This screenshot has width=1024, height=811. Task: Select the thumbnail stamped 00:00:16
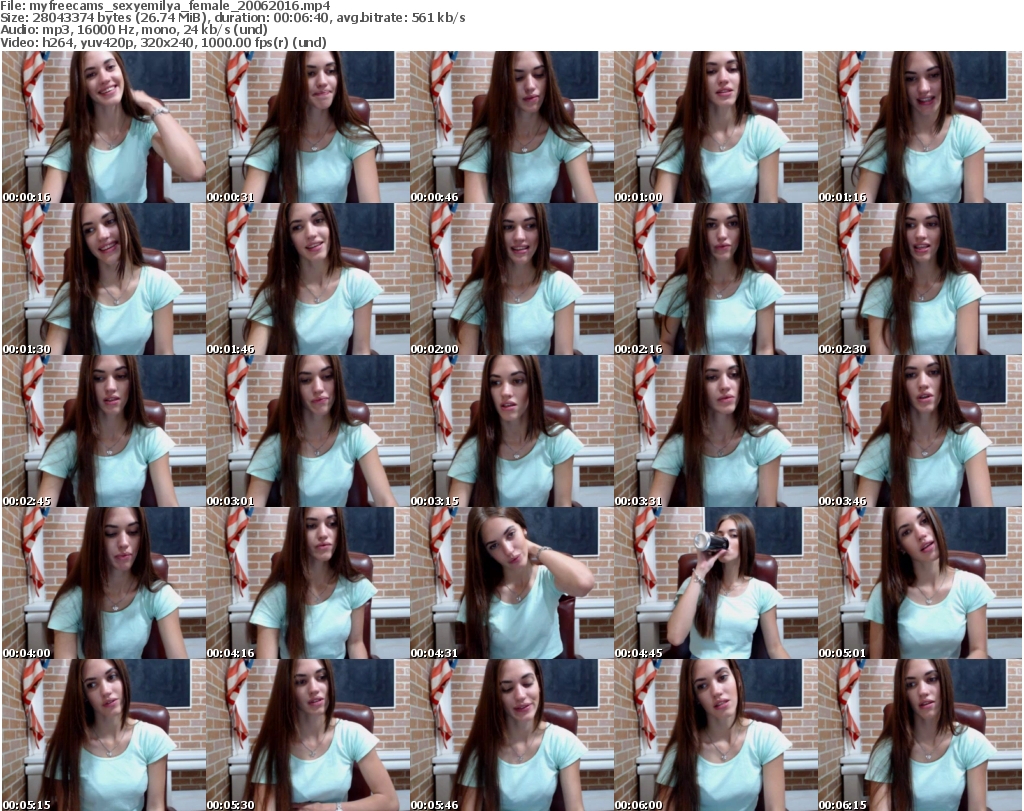[104, 127]
